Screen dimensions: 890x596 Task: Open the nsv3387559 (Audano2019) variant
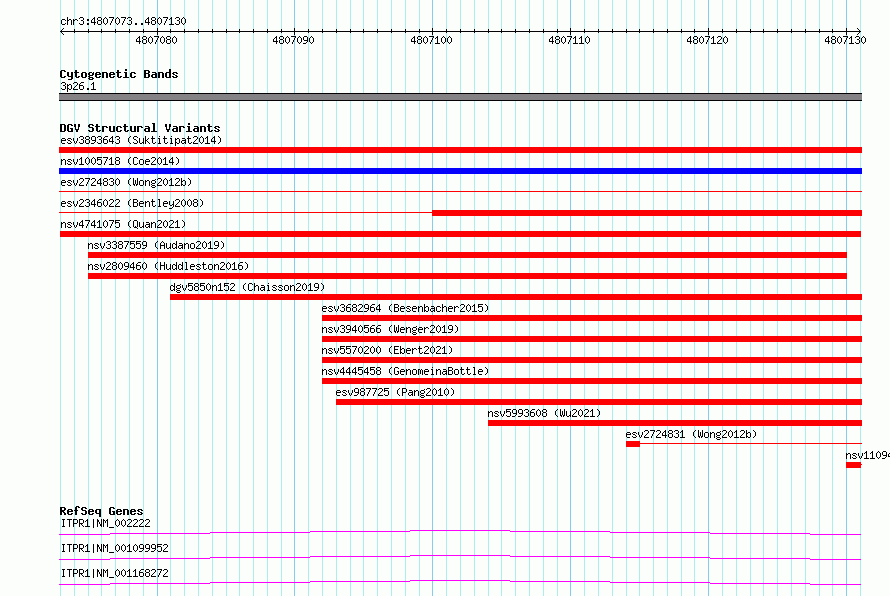[x=156, y=245]
